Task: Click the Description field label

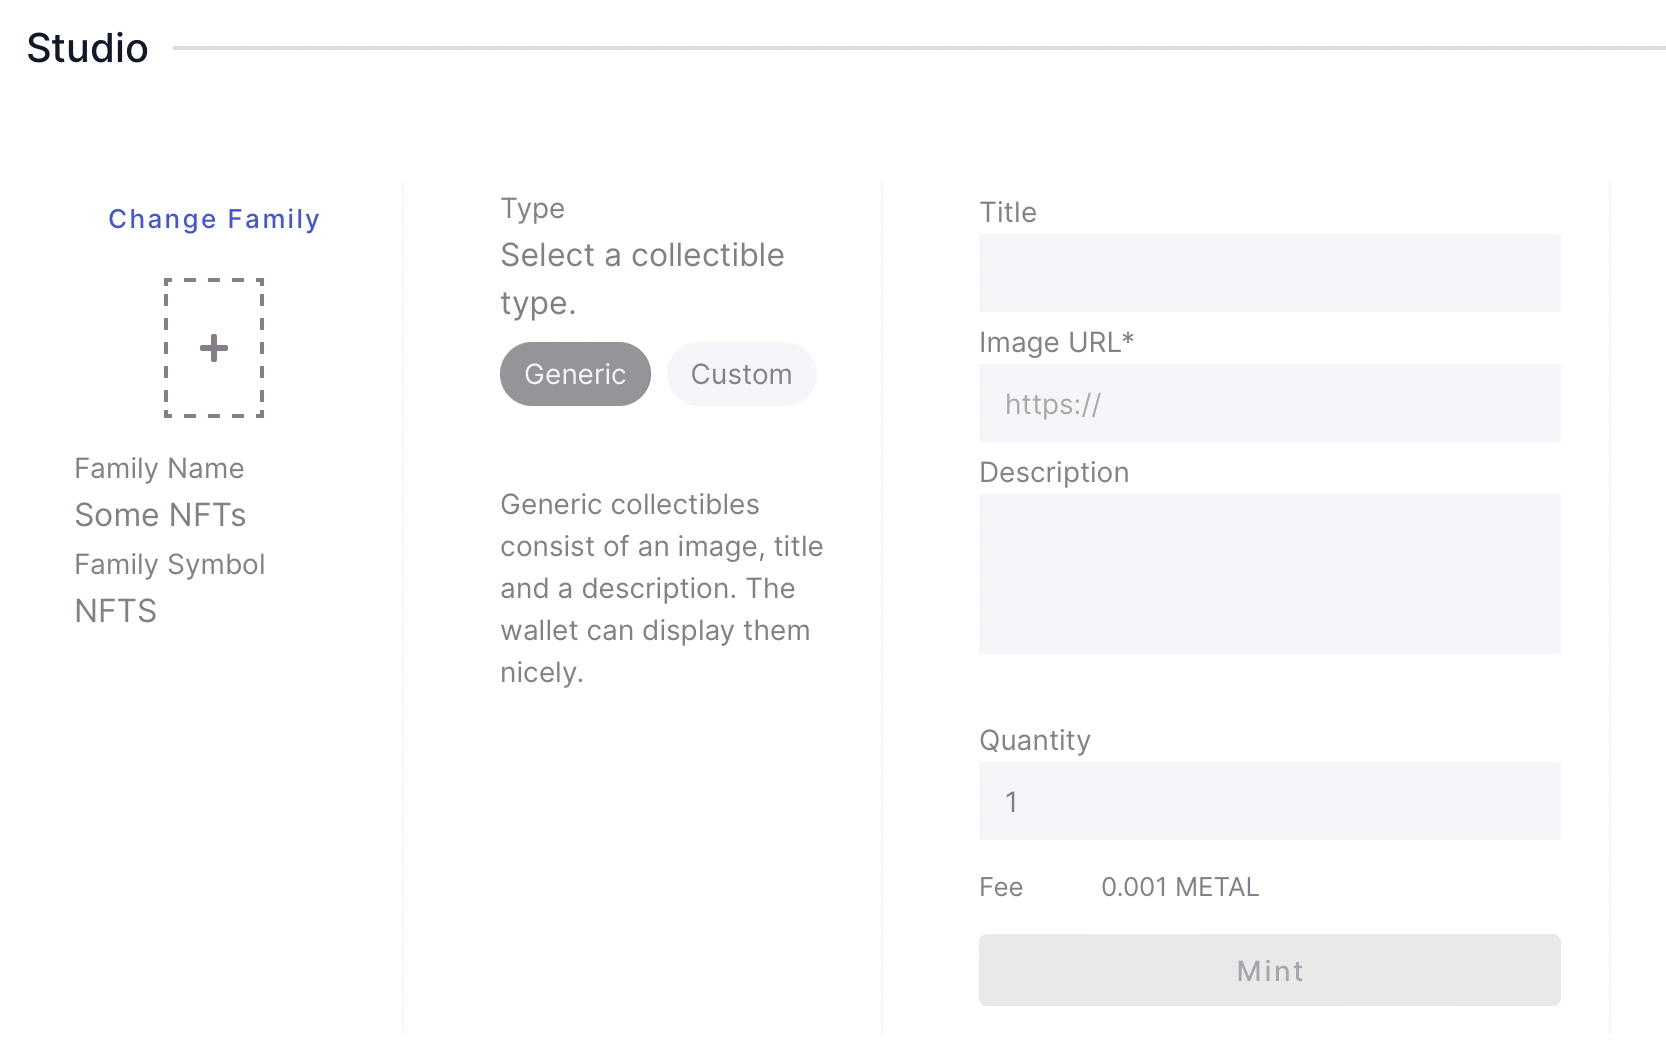Action: tap(1054, 472)
